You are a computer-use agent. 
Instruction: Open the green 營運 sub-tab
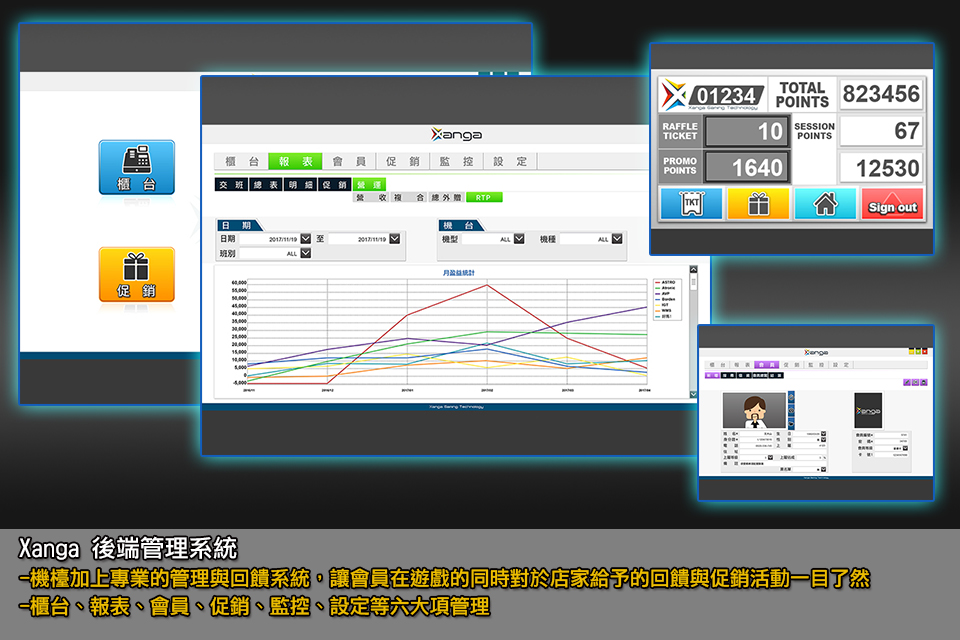pyautogui.click(x=369, y=184)
